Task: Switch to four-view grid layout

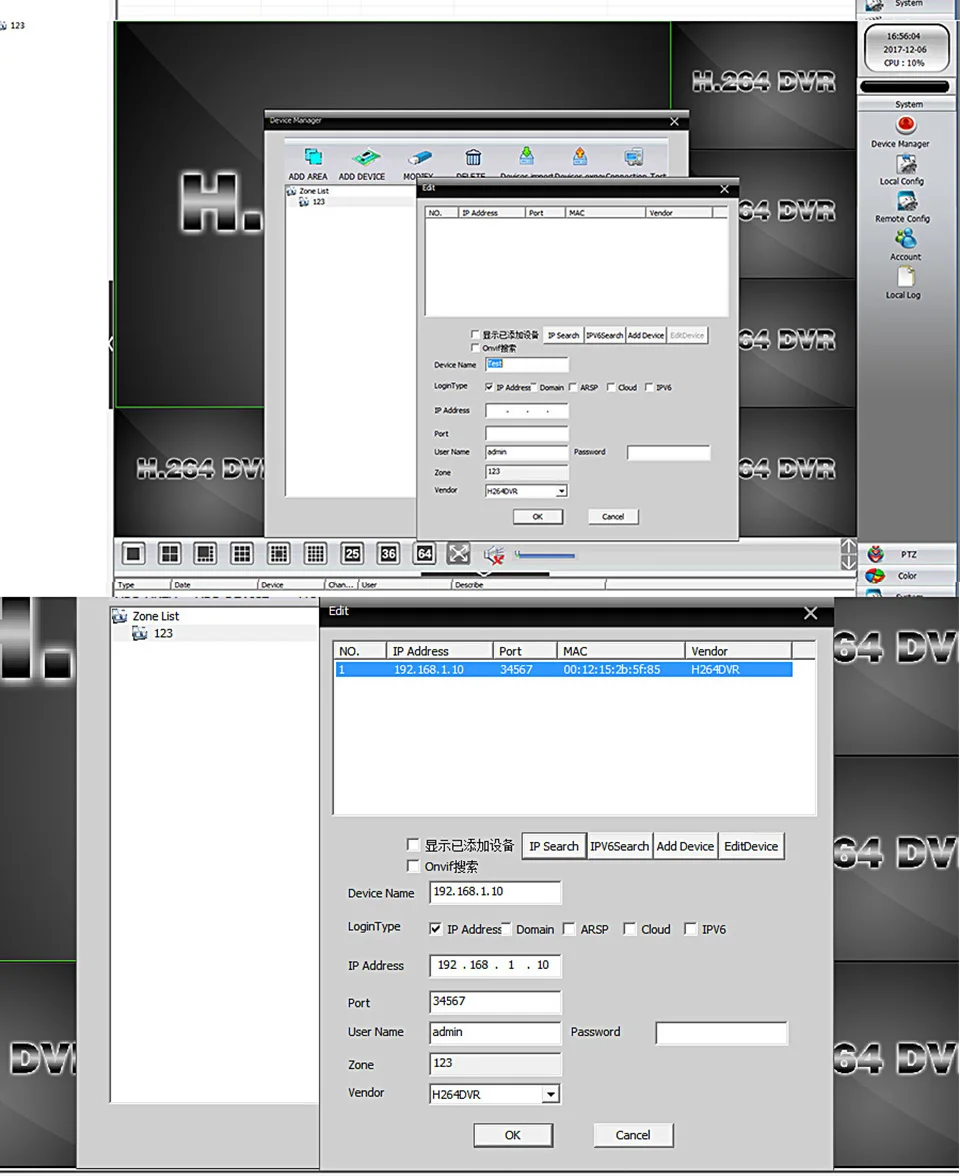Action: click(170, 554)
